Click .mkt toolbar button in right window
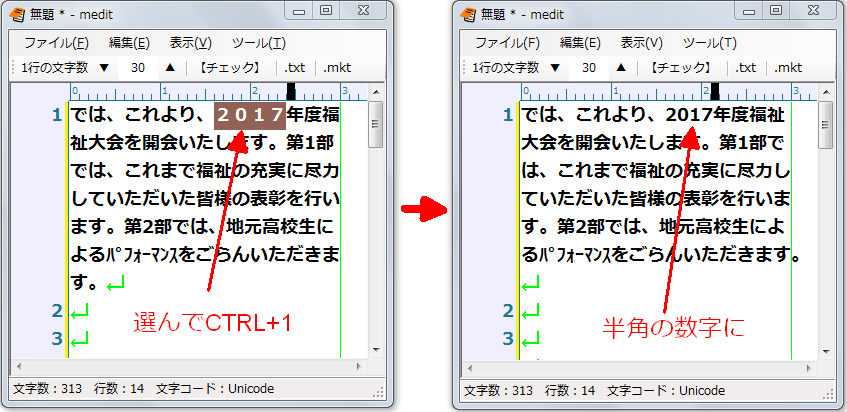 (x=788, y=68)
